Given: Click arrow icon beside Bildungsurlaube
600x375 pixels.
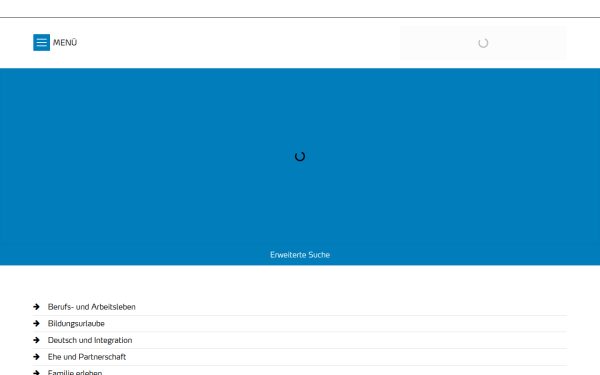Looking at the screenshot, I should tap(36, 324).
